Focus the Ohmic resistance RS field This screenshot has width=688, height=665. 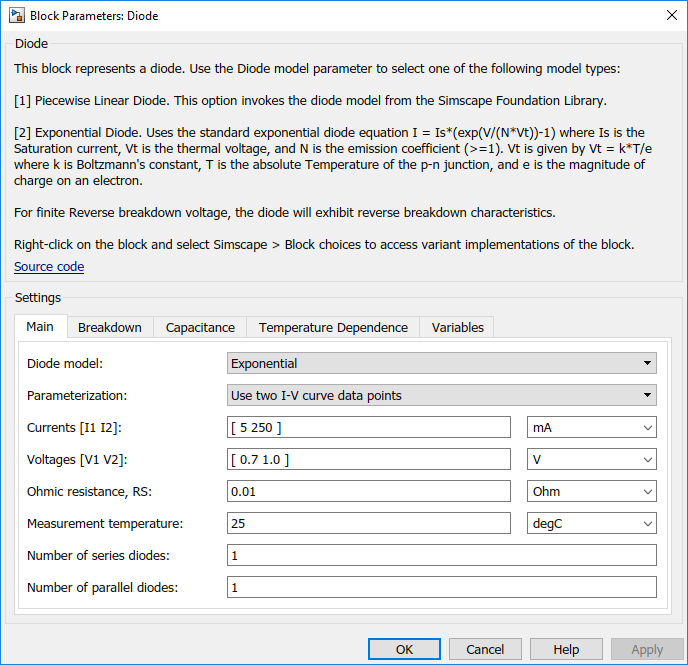pyautogui.click(x=369, y=491)
